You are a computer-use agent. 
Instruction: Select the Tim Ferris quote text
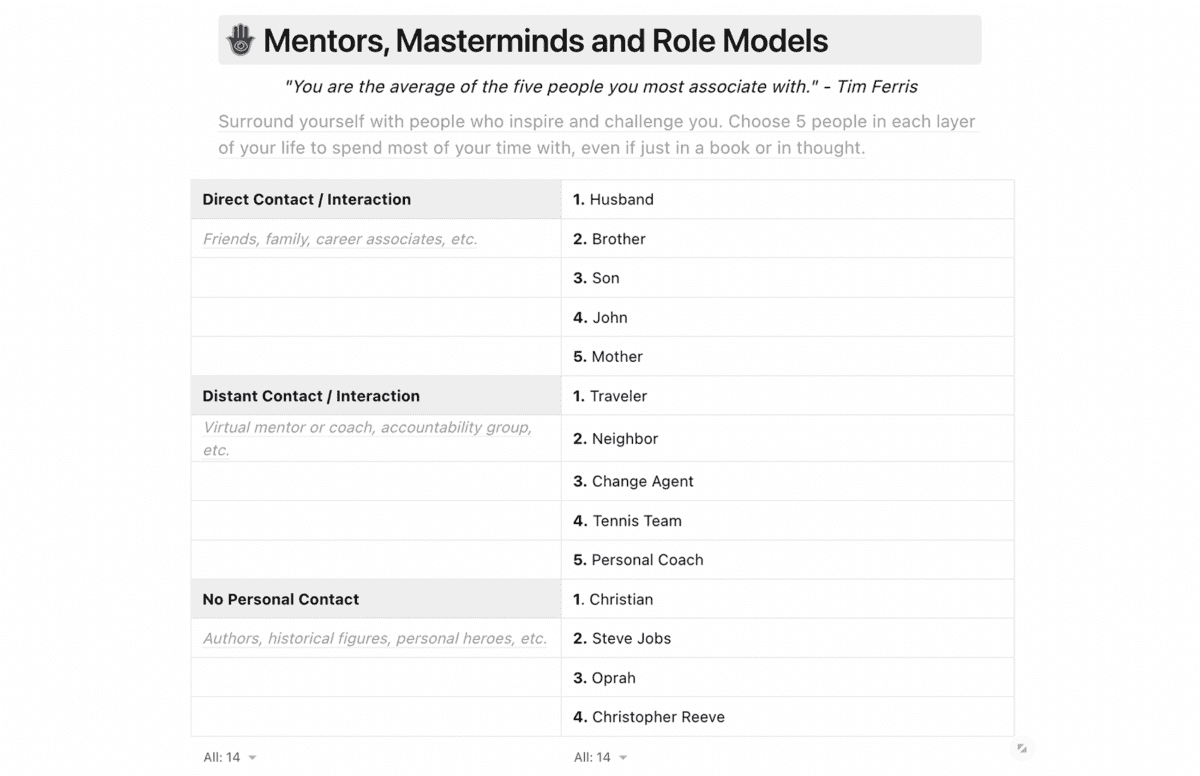pyautogui.click(x=601, y=87)
